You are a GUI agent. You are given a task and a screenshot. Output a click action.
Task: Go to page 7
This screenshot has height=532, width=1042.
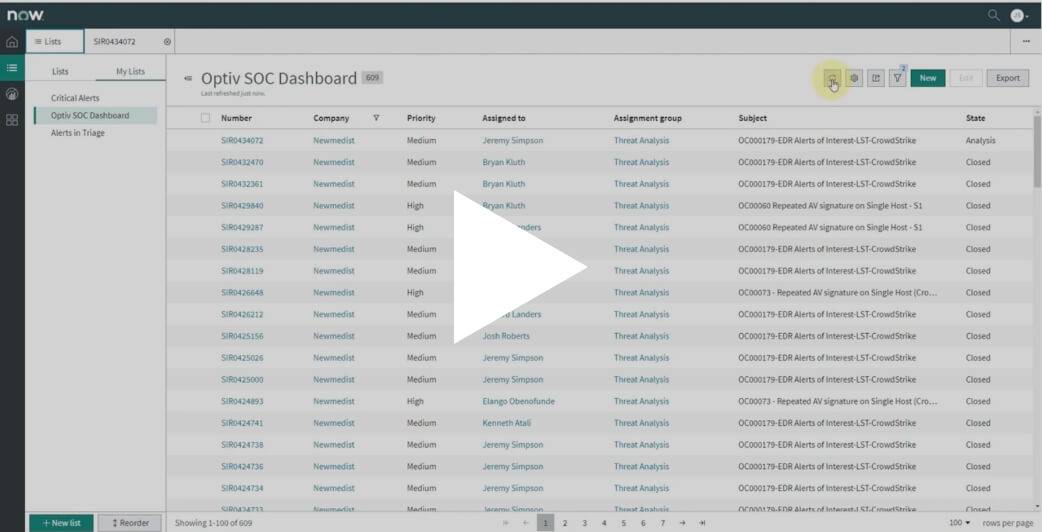click(x=662, y=523)
